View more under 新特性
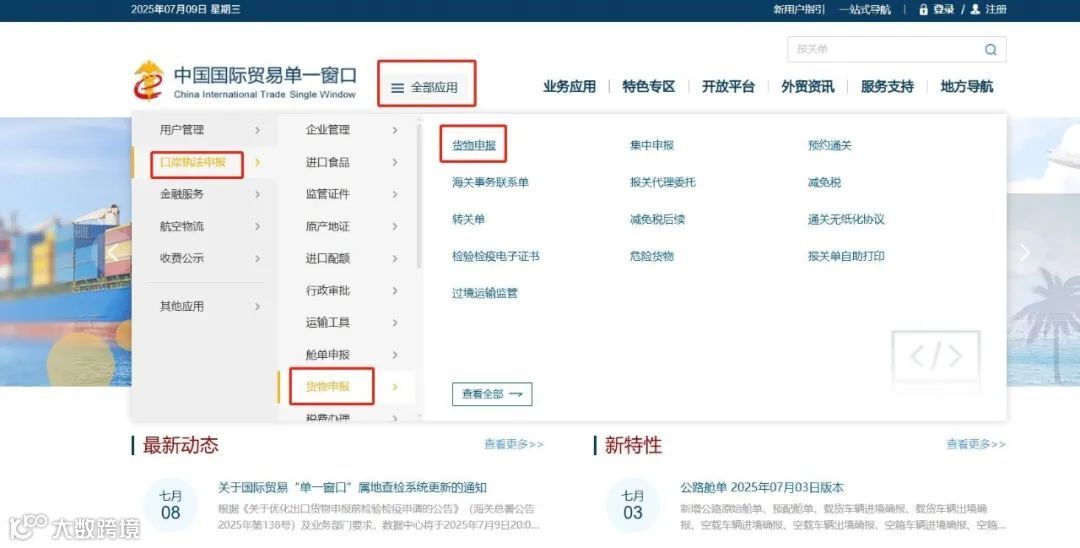The image size is (1080, 548). (976, 445)
